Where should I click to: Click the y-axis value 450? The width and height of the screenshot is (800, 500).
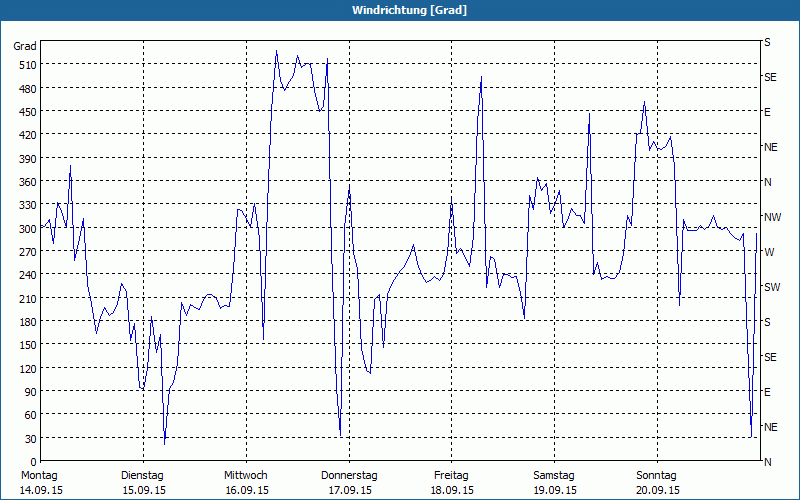[x=29, y=112]
